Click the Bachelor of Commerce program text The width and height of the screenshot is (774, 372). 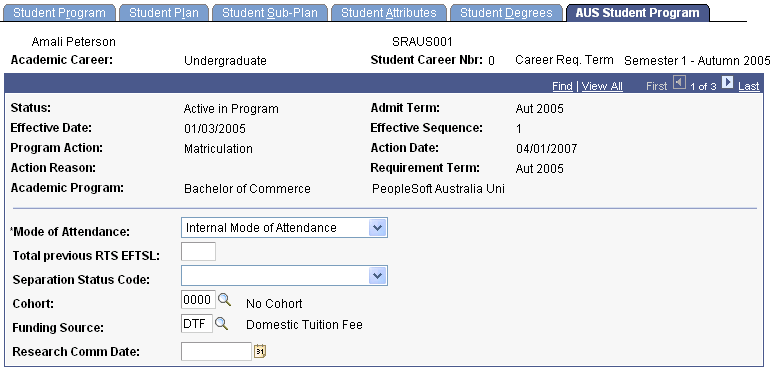[247, 189]
